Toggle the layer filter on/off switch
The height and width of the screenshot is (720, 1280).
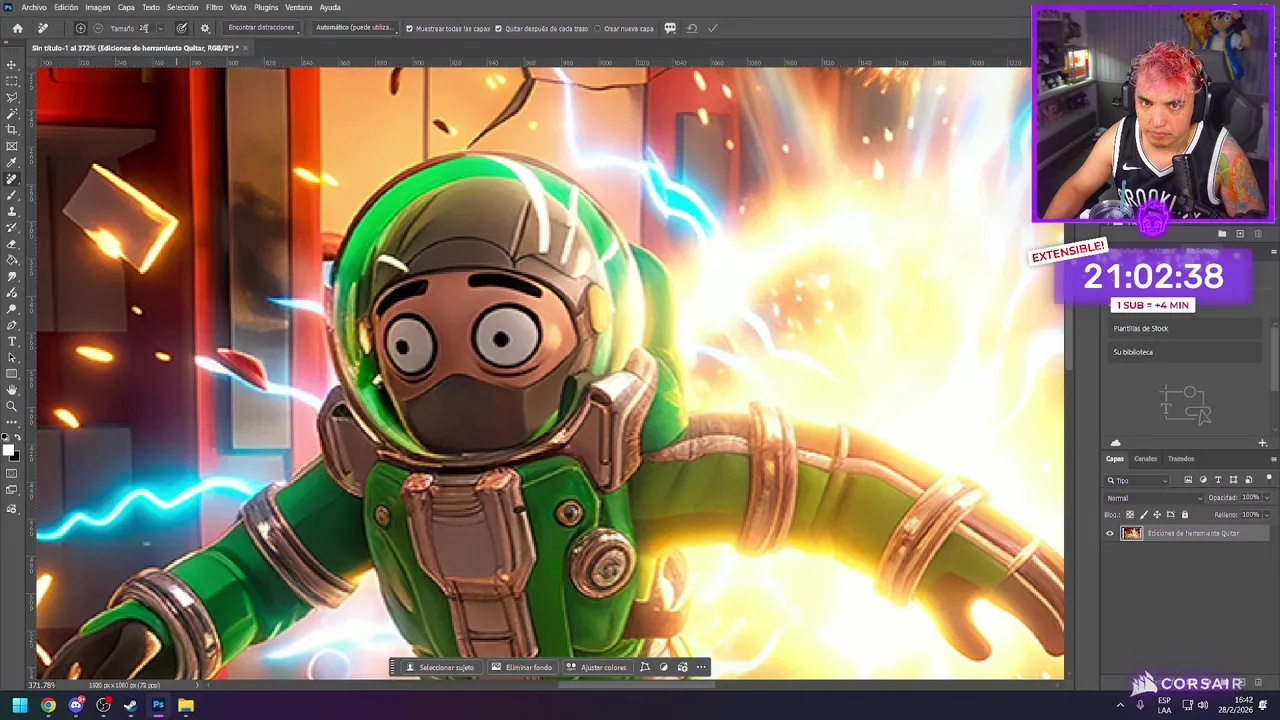[x=1268, y=479]
